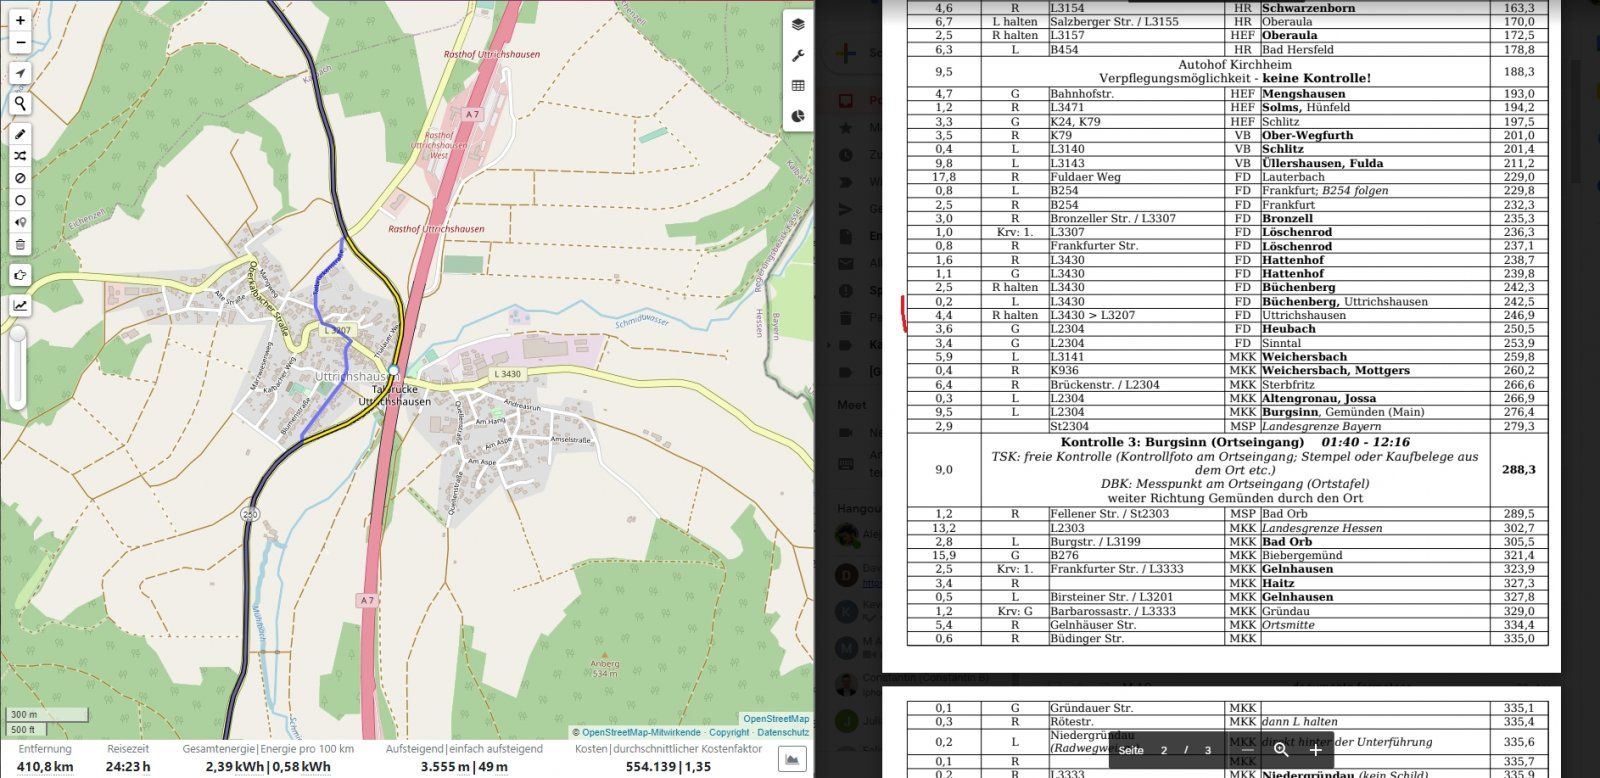This screenshot has height=778, width=1600.
Task: Toggle the line chart panel button
Action: tap(20, 306)
